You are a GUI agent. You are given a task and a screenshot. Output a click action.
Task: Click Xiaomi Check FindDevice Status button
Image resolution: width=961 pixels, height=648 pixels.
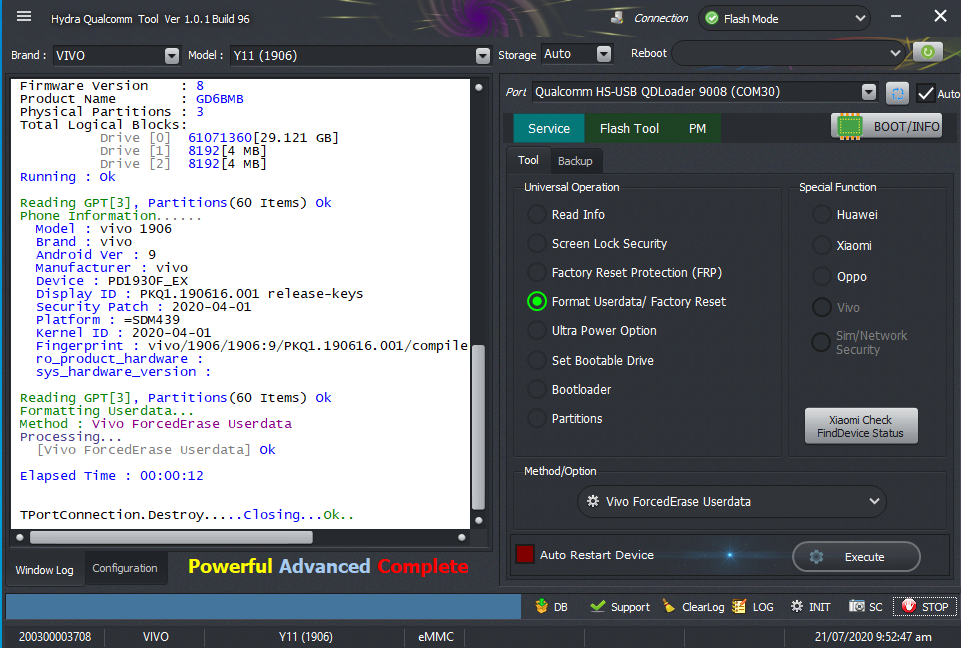click(860, 426)
